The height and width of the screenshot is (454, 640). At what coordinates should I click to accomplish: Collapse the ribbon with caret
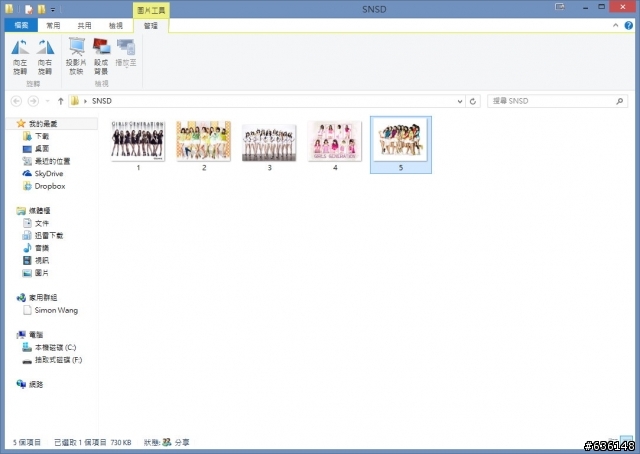click(x=616, y=25)
